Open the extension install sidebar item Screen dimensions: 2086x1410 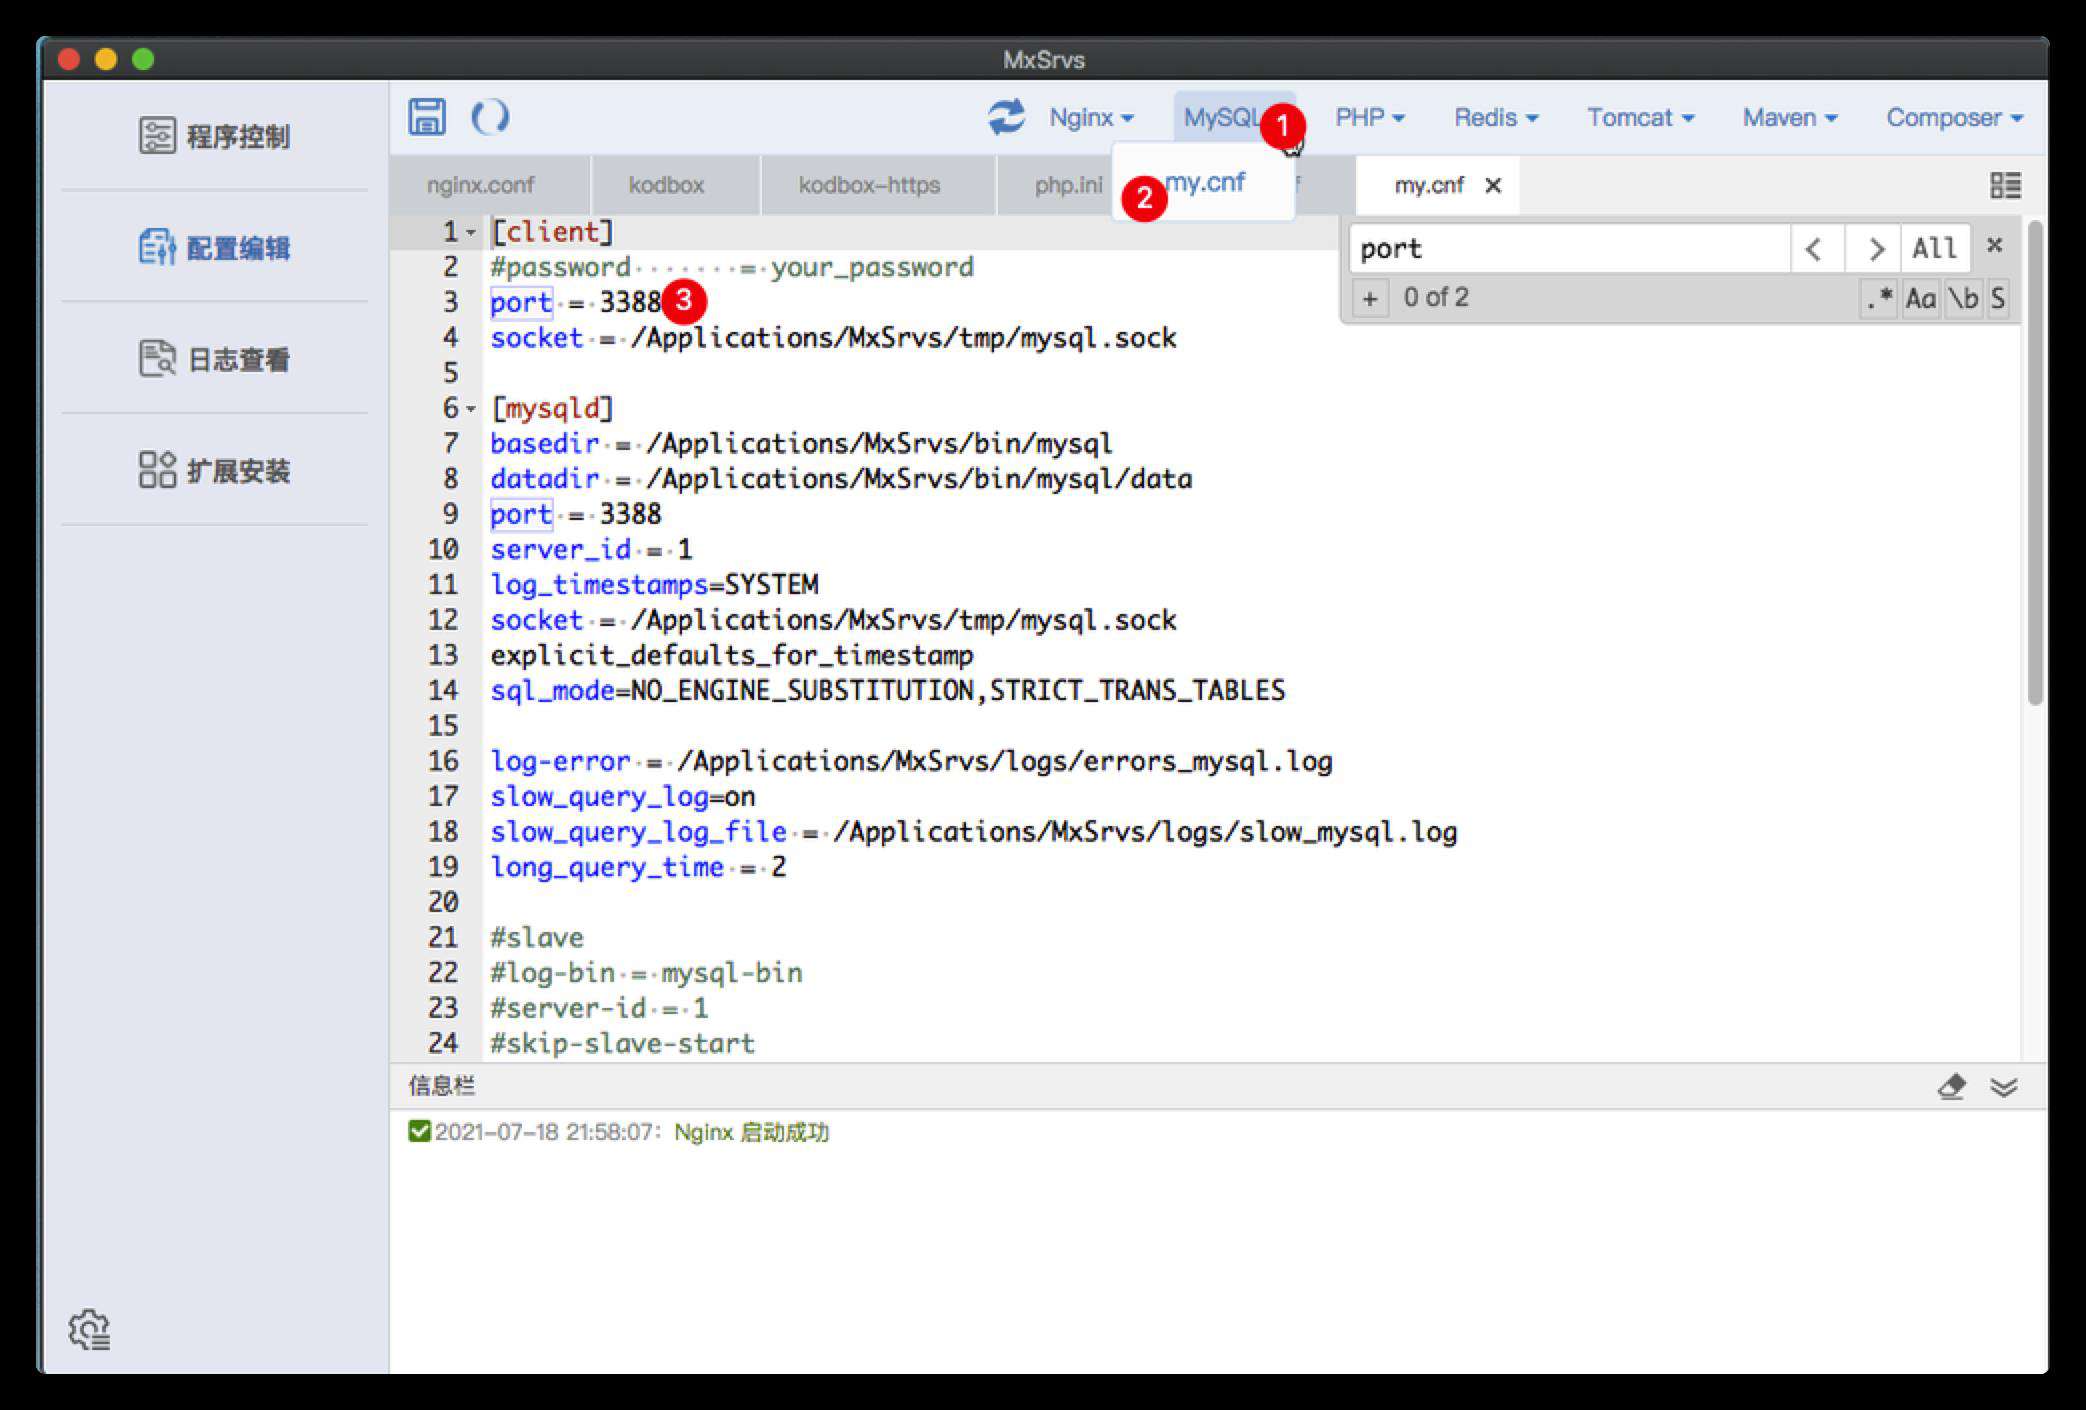pyautogui.click(x=214, y=470)
